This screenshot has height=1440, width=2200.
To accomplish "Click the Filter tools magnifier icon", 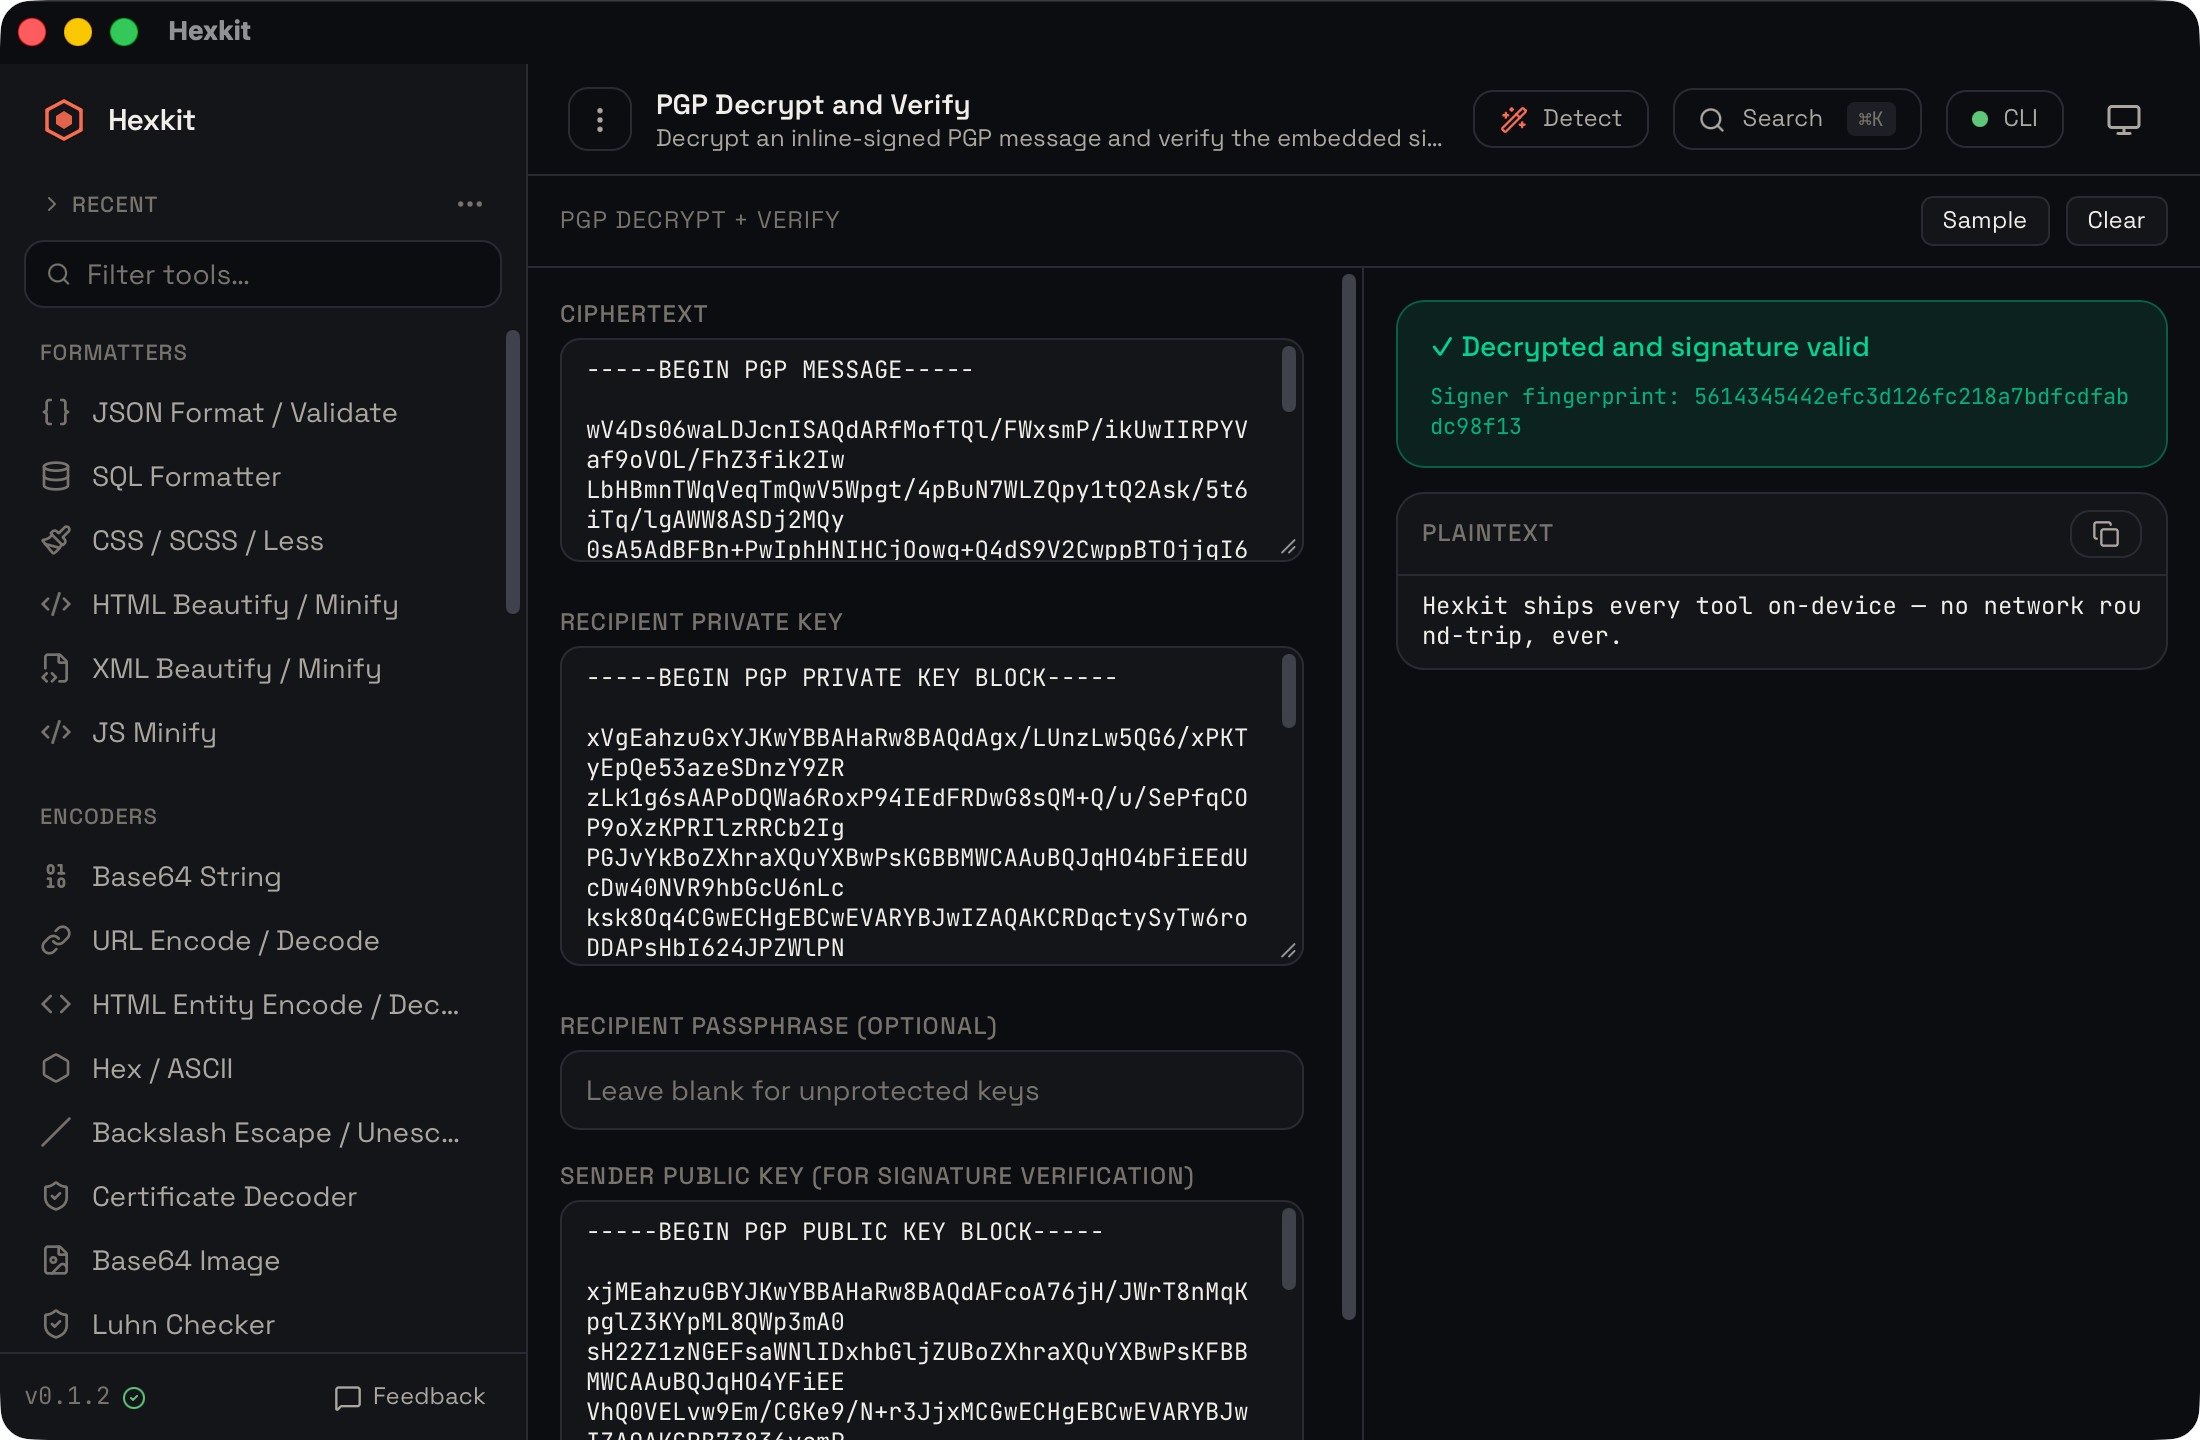I will 59,274.
